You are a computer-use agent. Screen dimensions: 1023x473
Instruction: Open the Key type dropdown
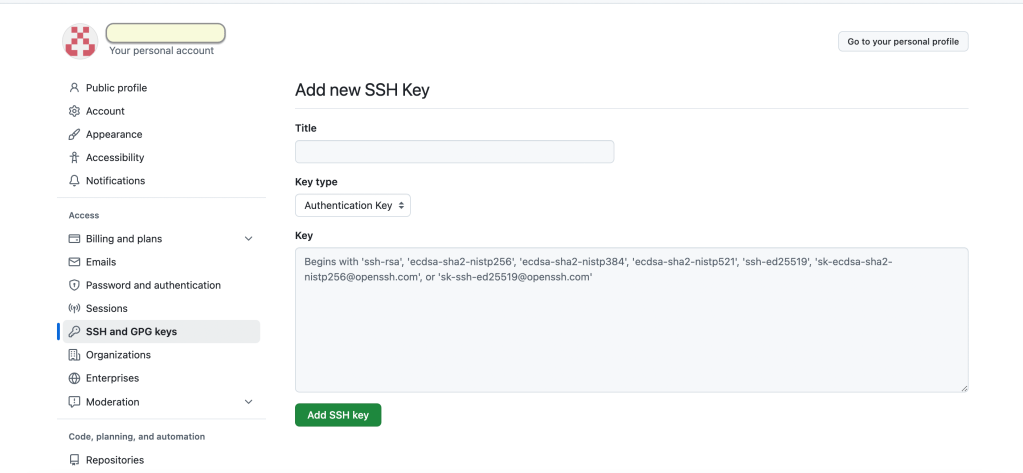pyautogui.click(x=353, y=205)
